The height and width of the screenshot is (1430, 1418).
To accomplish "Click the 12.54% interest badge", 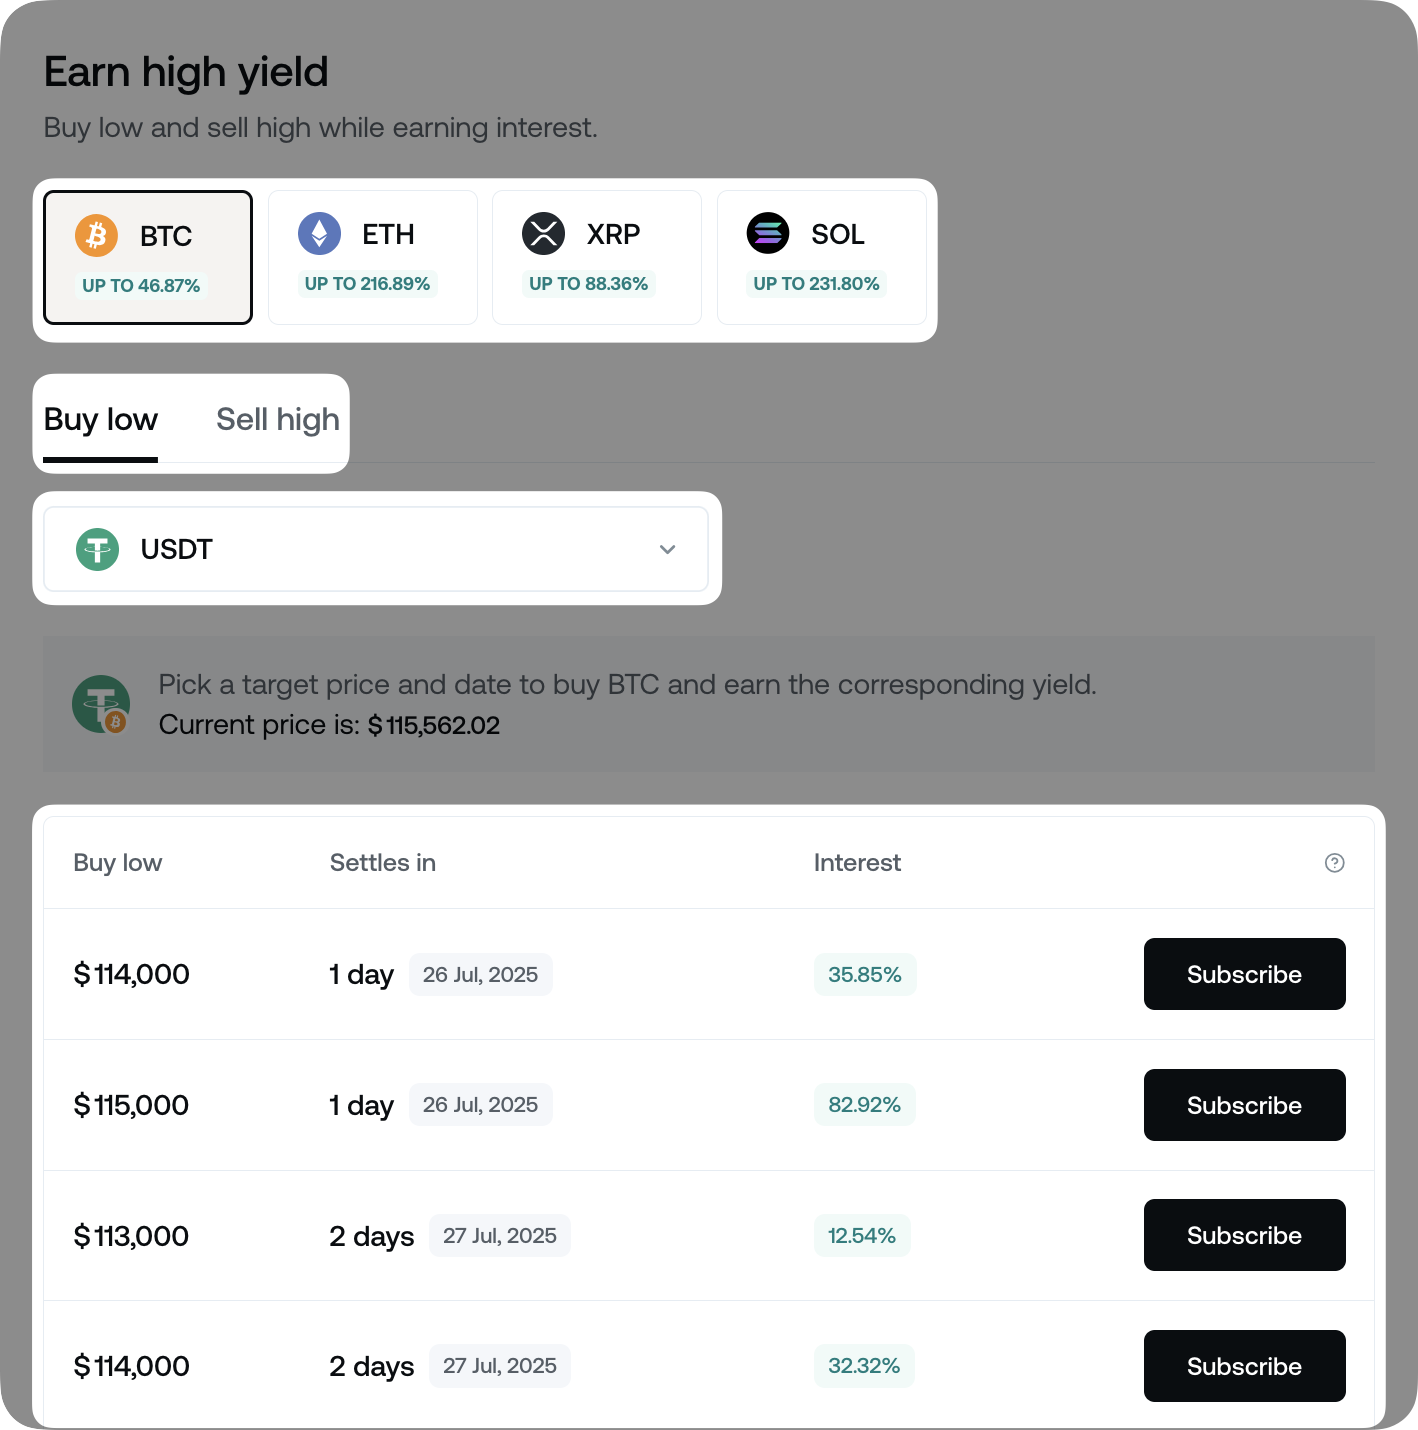I will (861, 1235).
